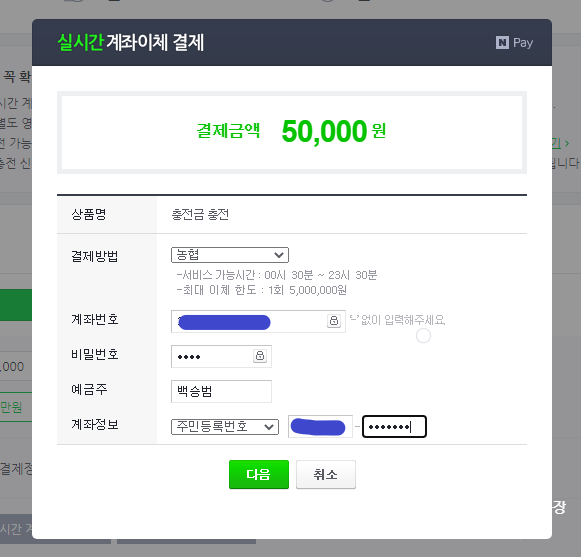Viewport: 581px width, 557px height.
Task: Click the 다음 green button
Action: (x=259, y=474)
